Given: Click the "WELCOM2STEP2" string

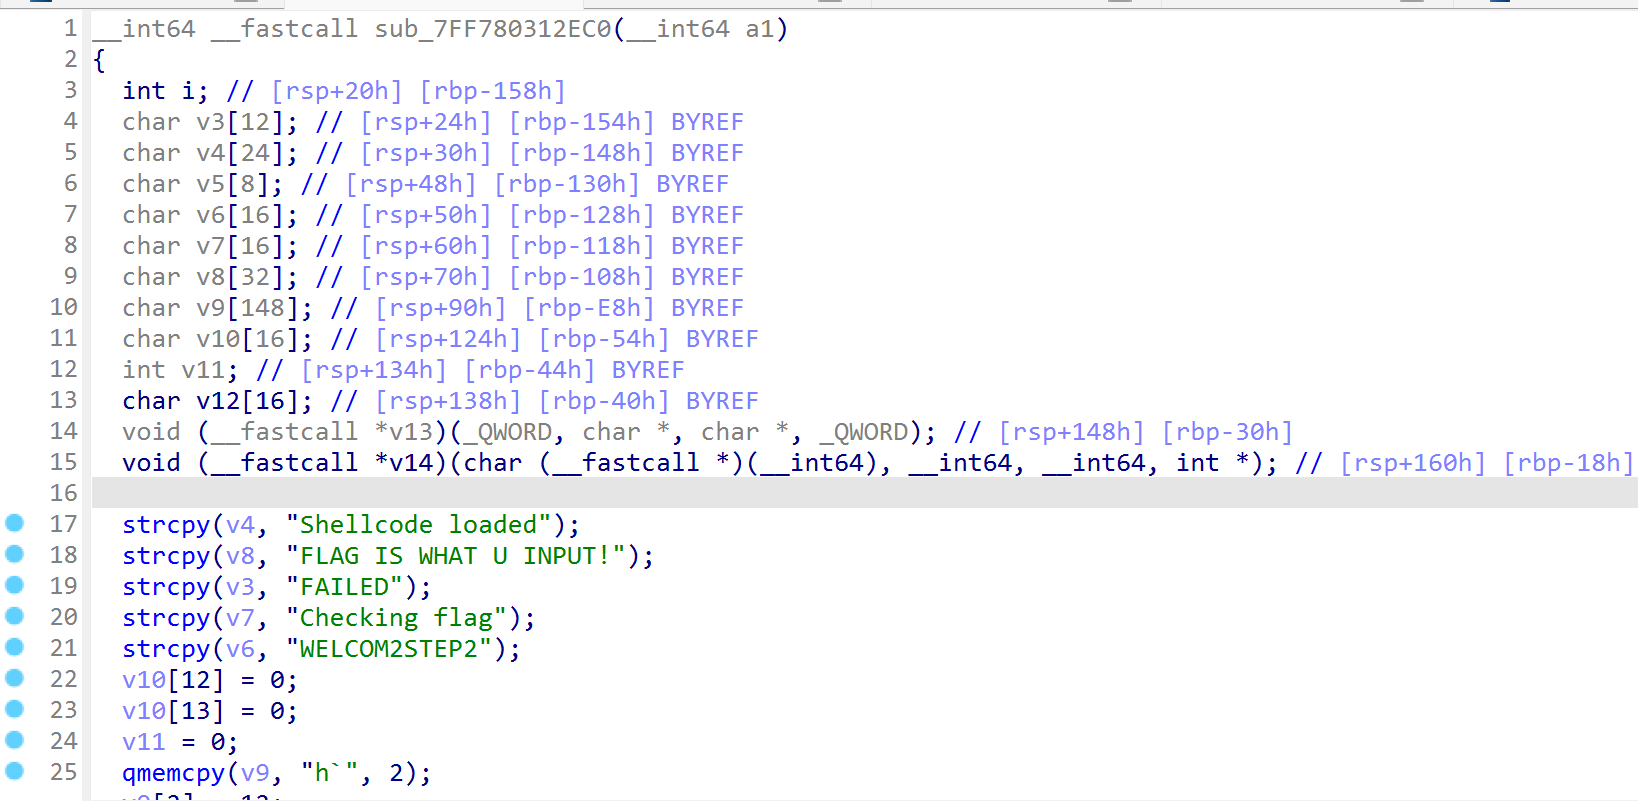Looking at the screenshot, I should click(388, 649).
